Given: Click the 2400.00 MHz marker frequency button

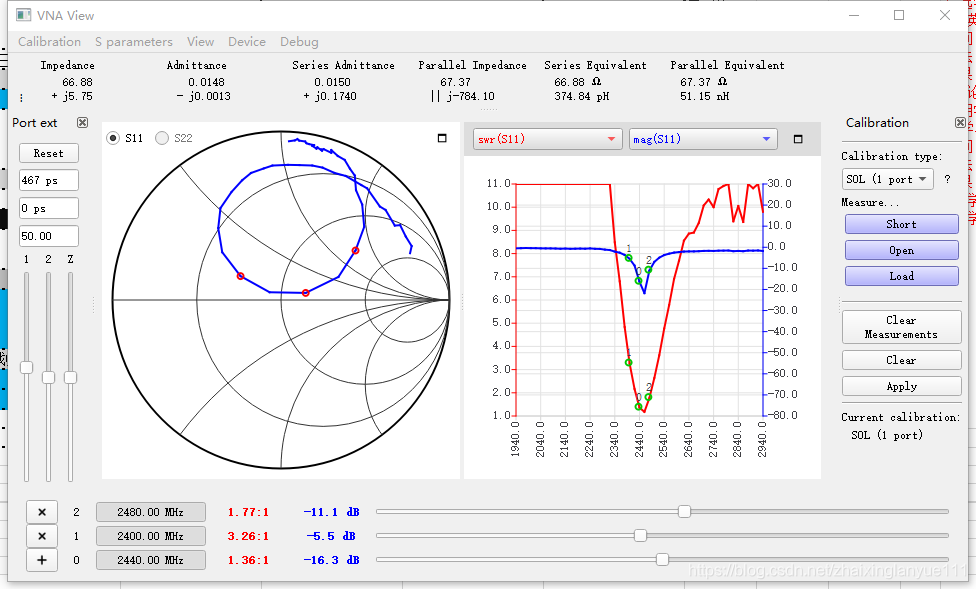Looking at the screenshot, I should (151, 536).
